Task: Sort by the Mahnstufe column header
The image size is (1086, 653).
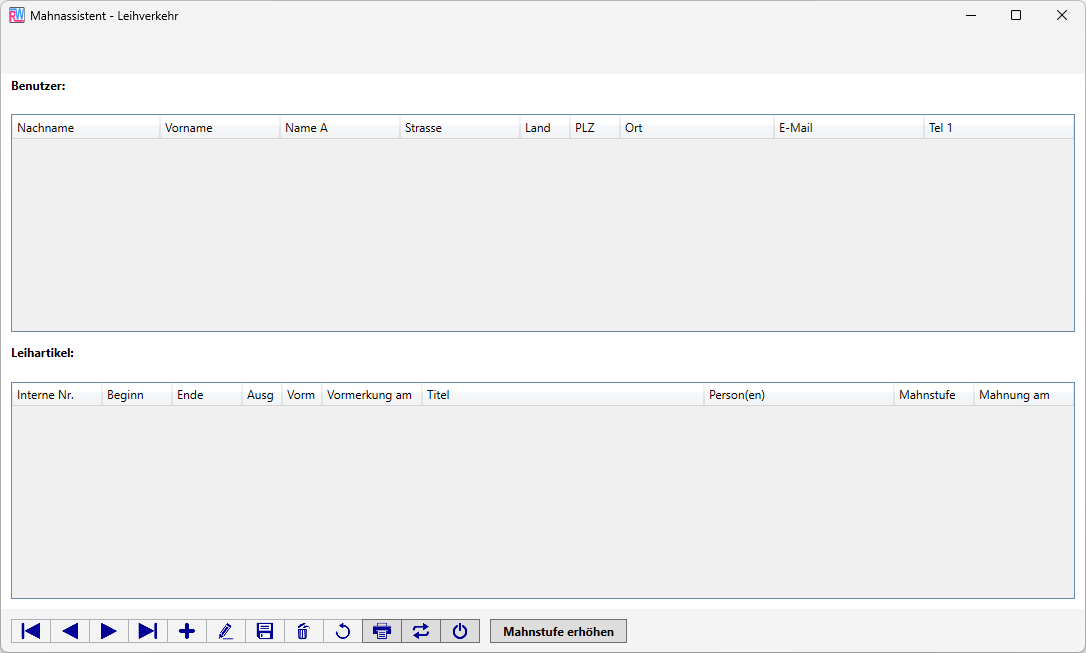Action: coord(934,395)
